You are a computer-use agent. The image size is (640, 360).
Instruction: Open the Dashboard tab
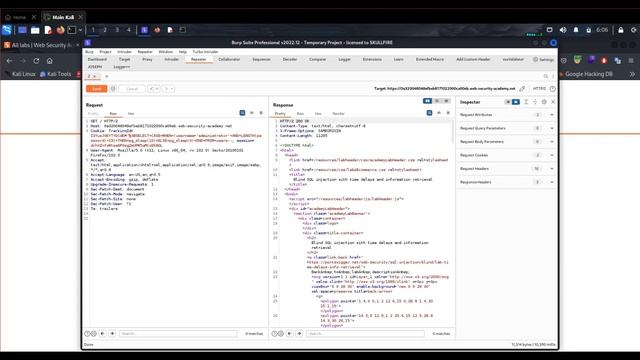coord(97,59)
